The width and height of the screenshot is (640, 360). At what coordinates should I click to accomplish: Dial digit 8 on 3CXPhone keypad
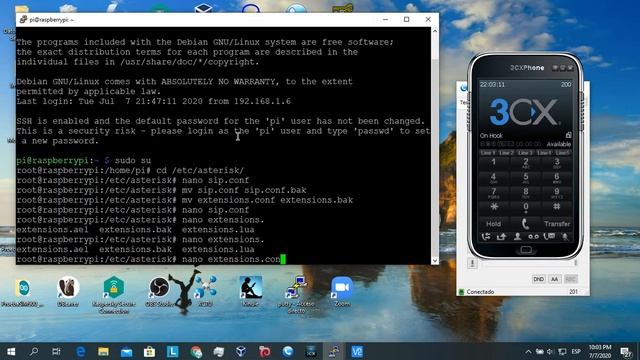click(525, 192)
